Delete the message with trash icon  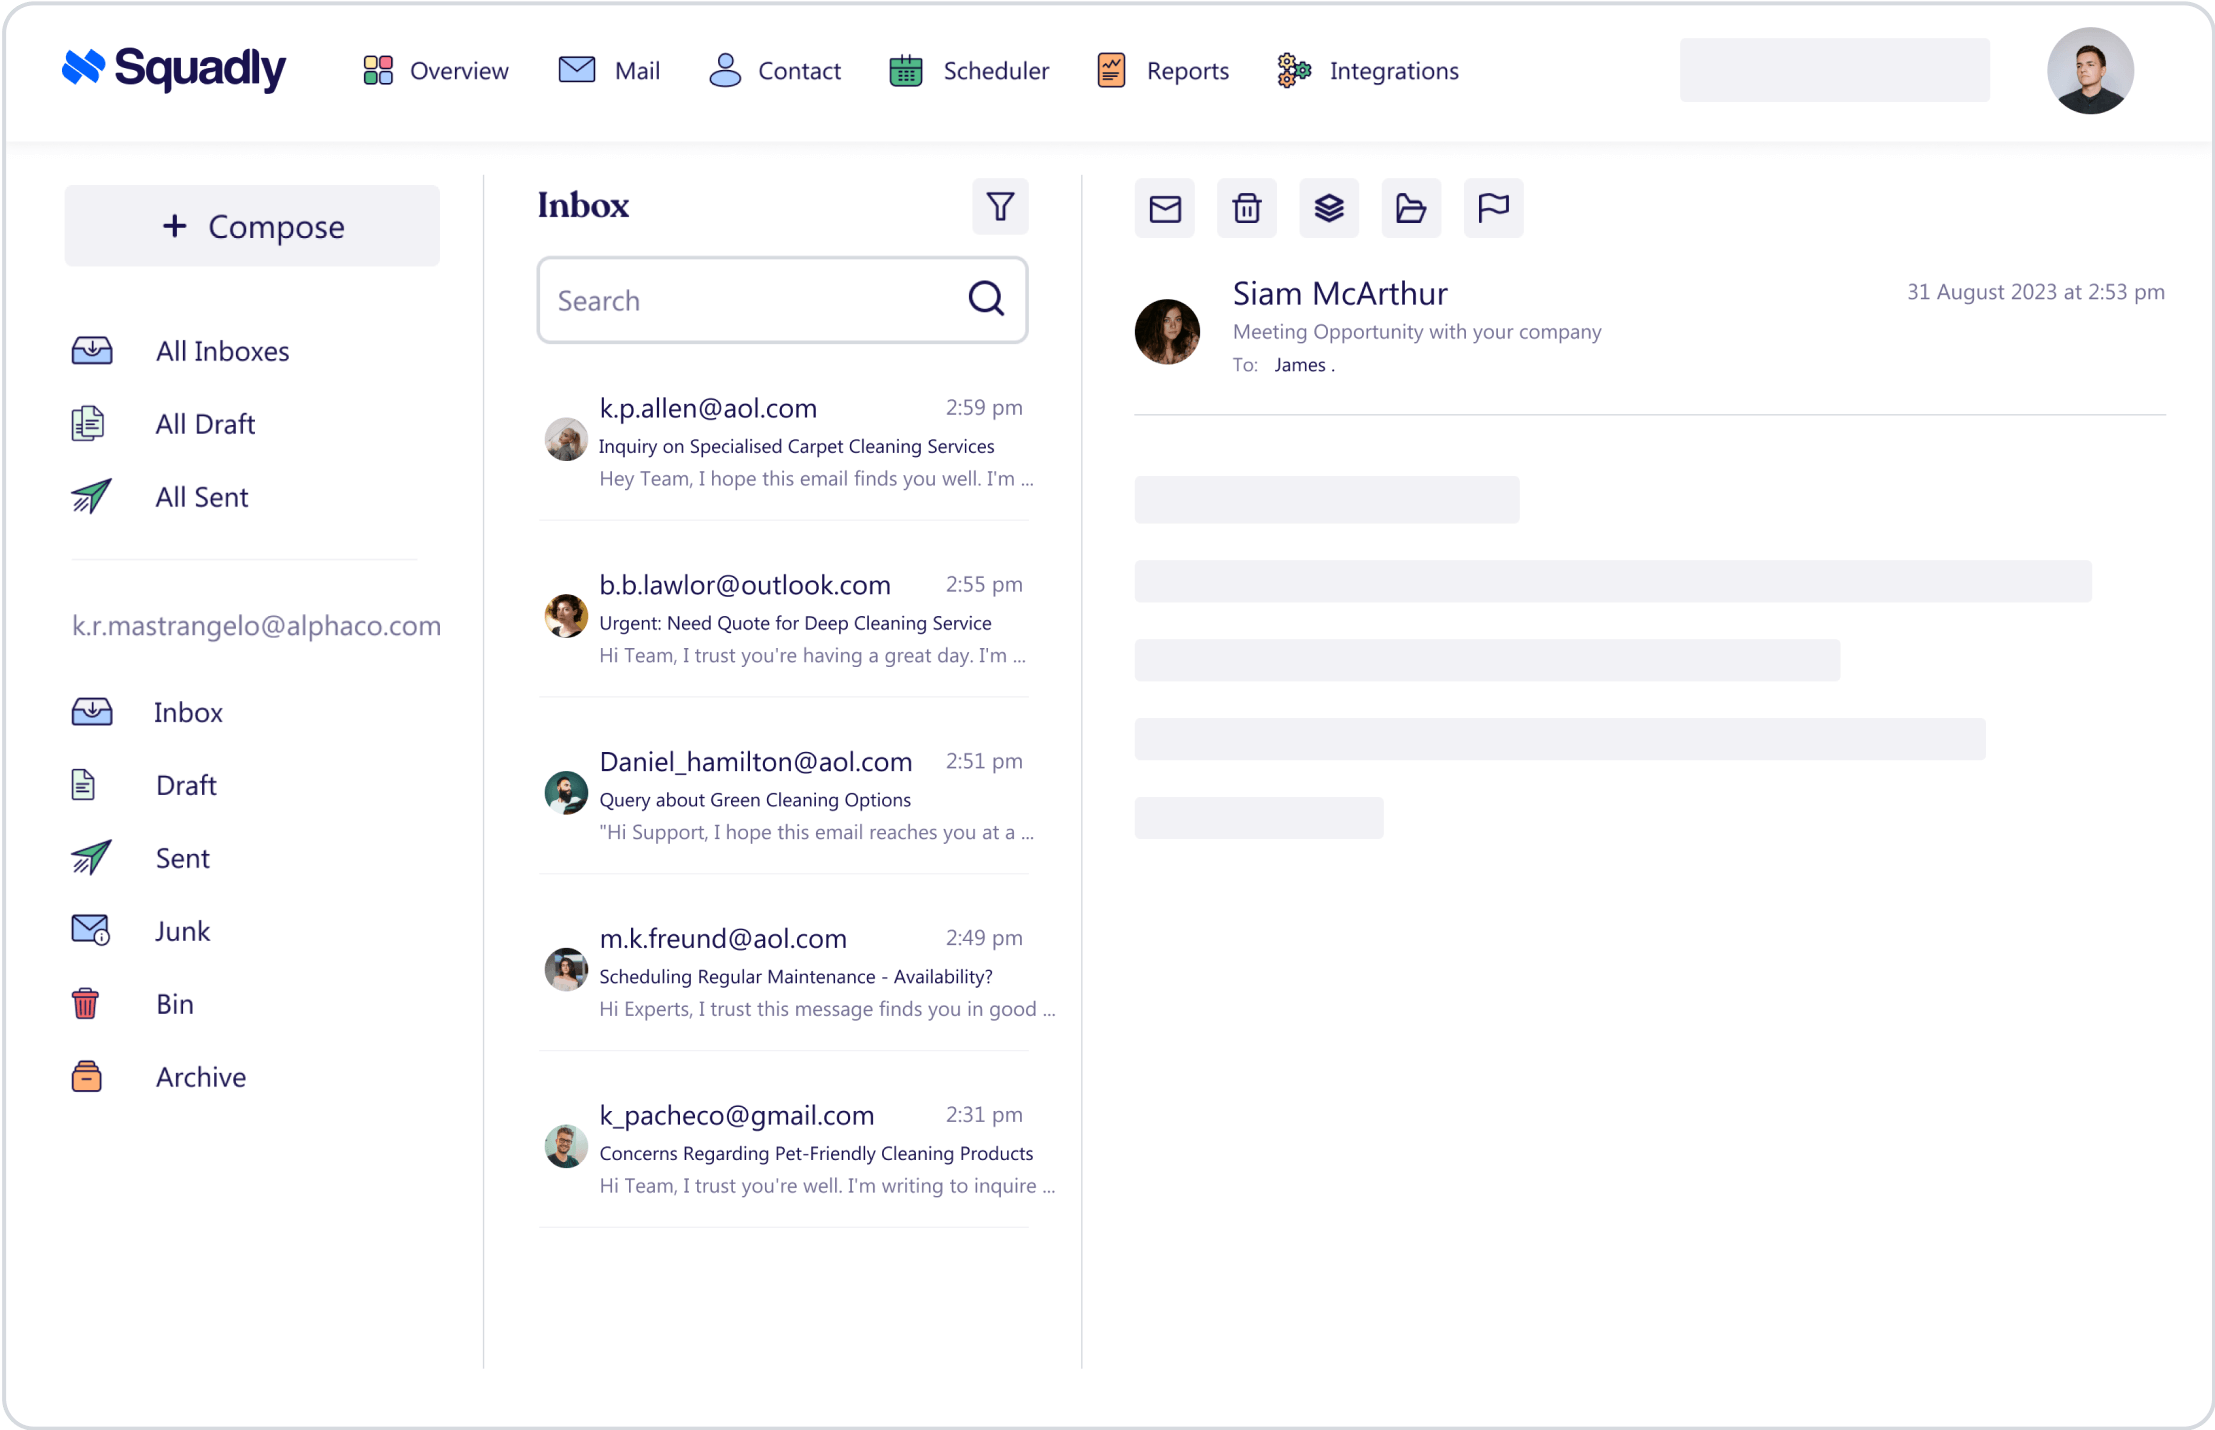(1247, 208)
